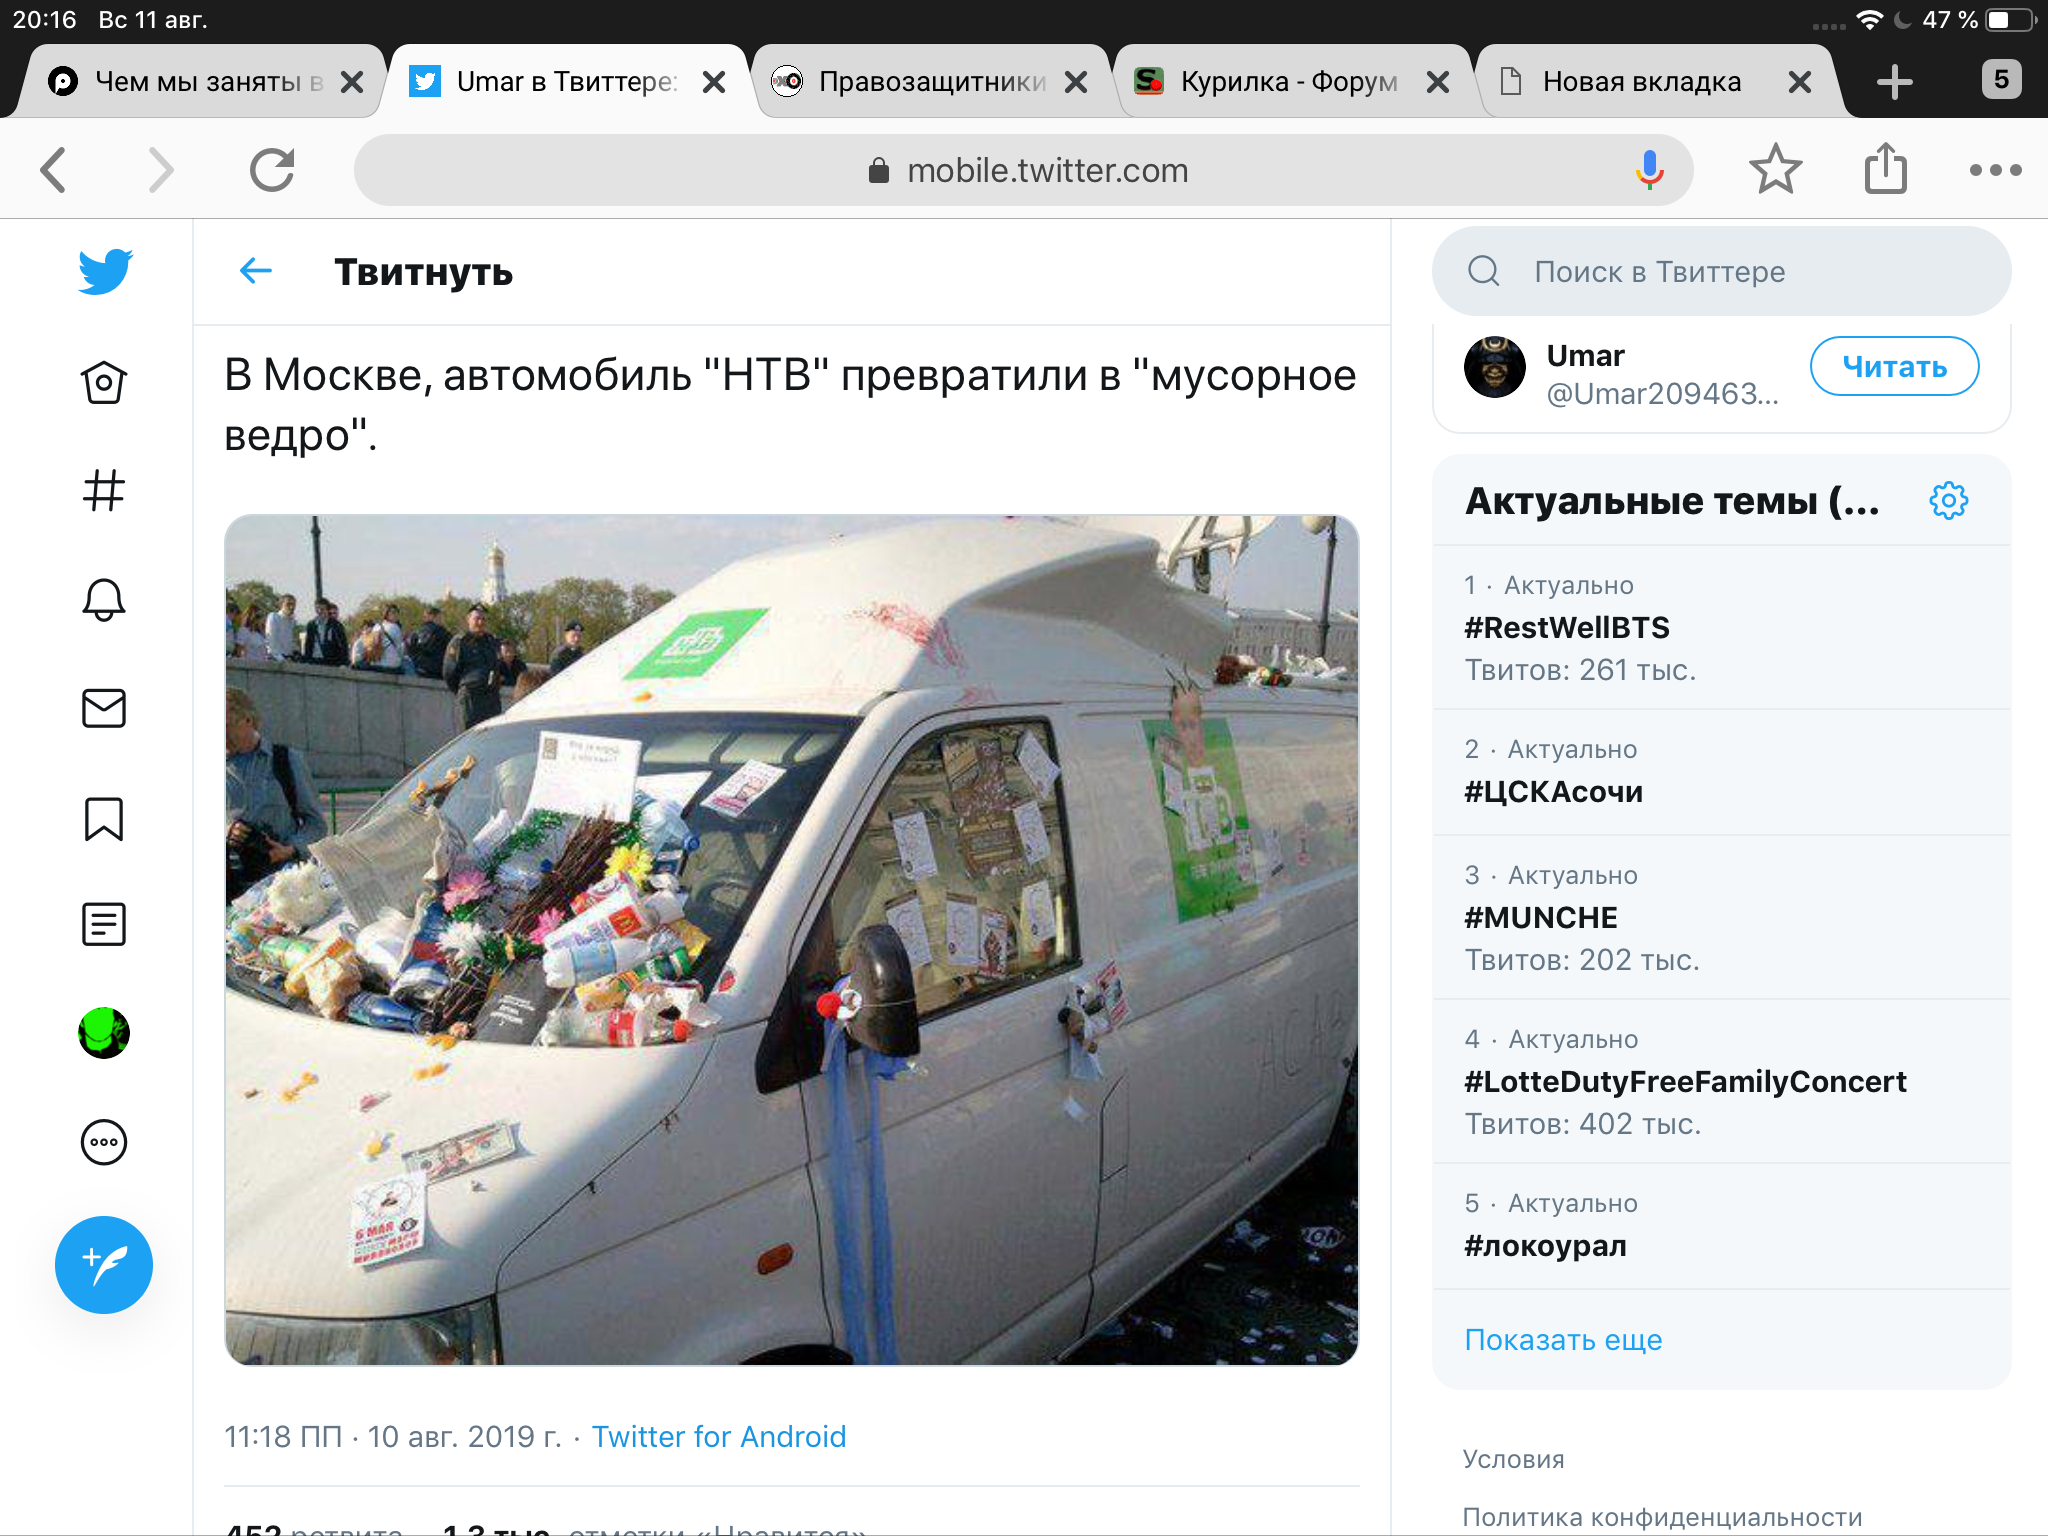Open Notifications bell icon

point(104,600)
